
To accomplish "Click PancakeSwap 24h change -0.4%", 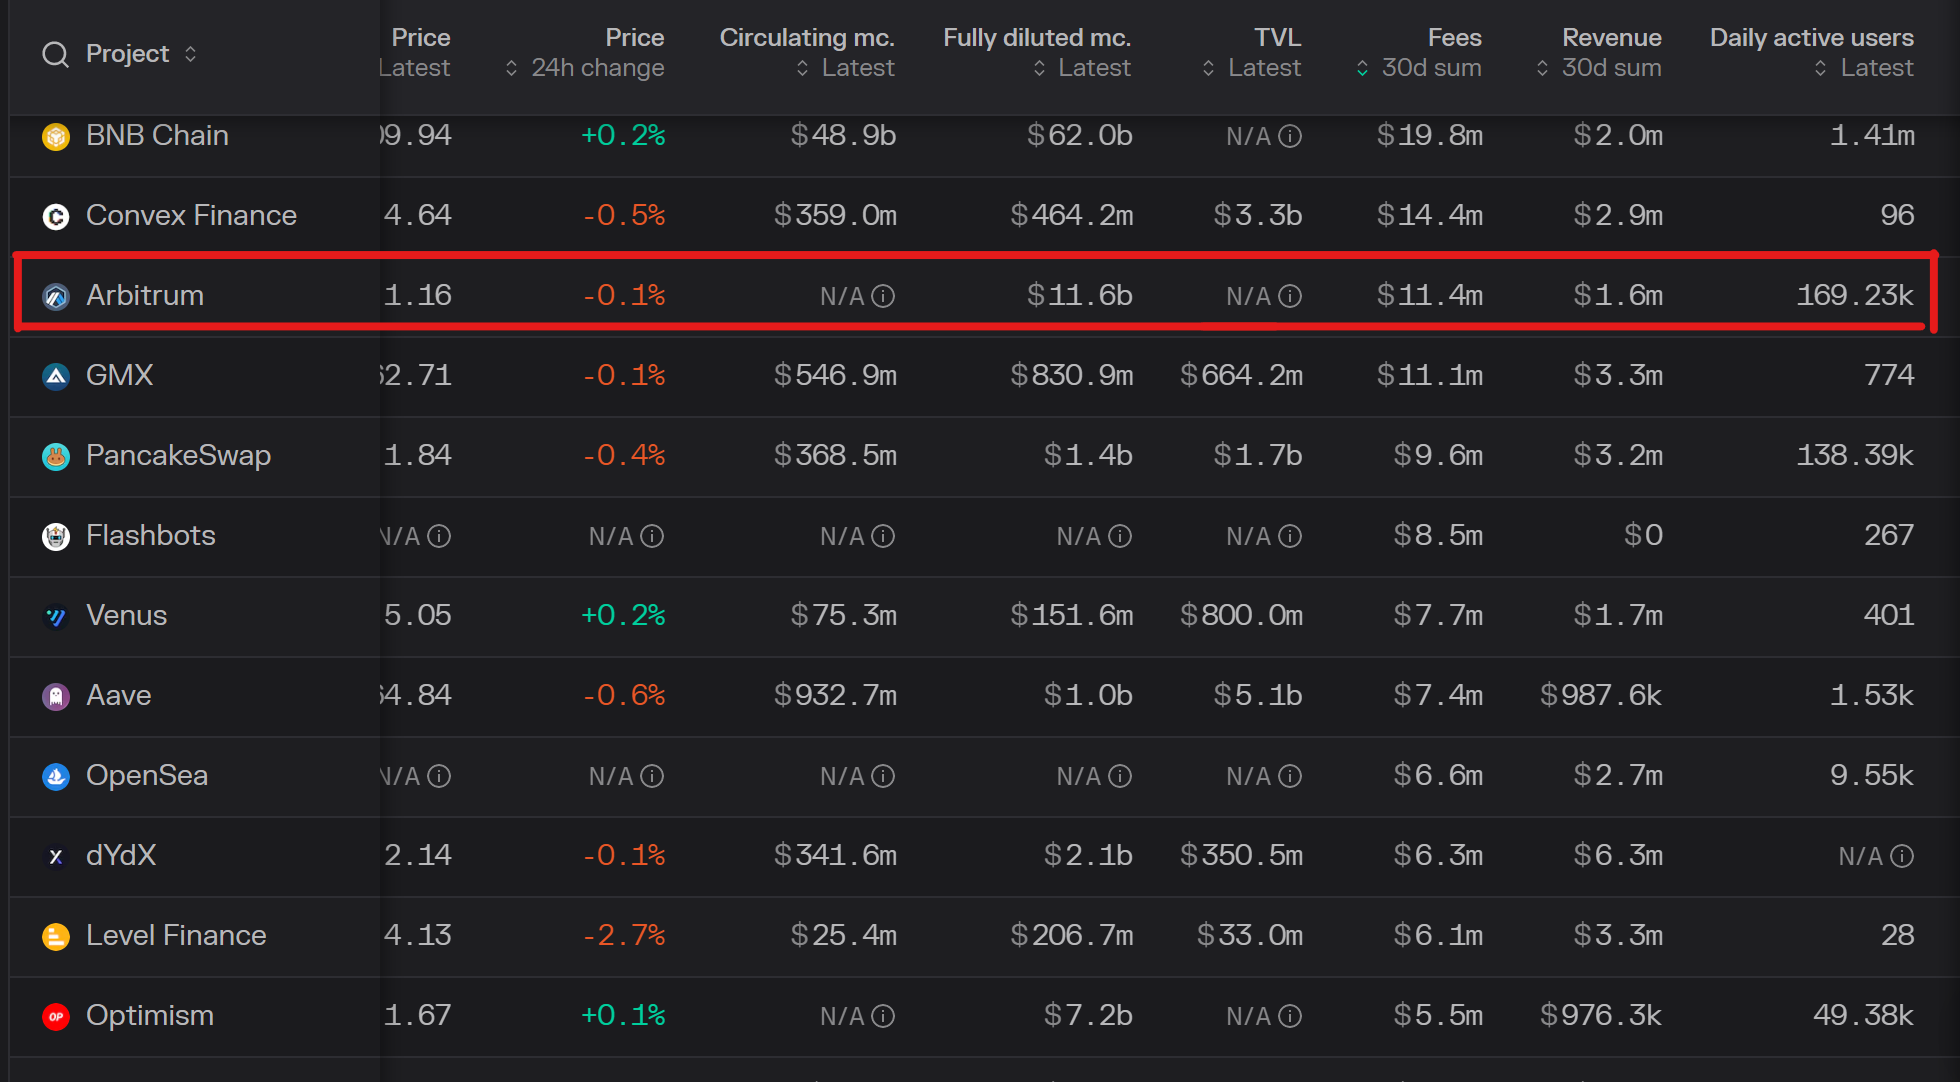I will 624,455.
